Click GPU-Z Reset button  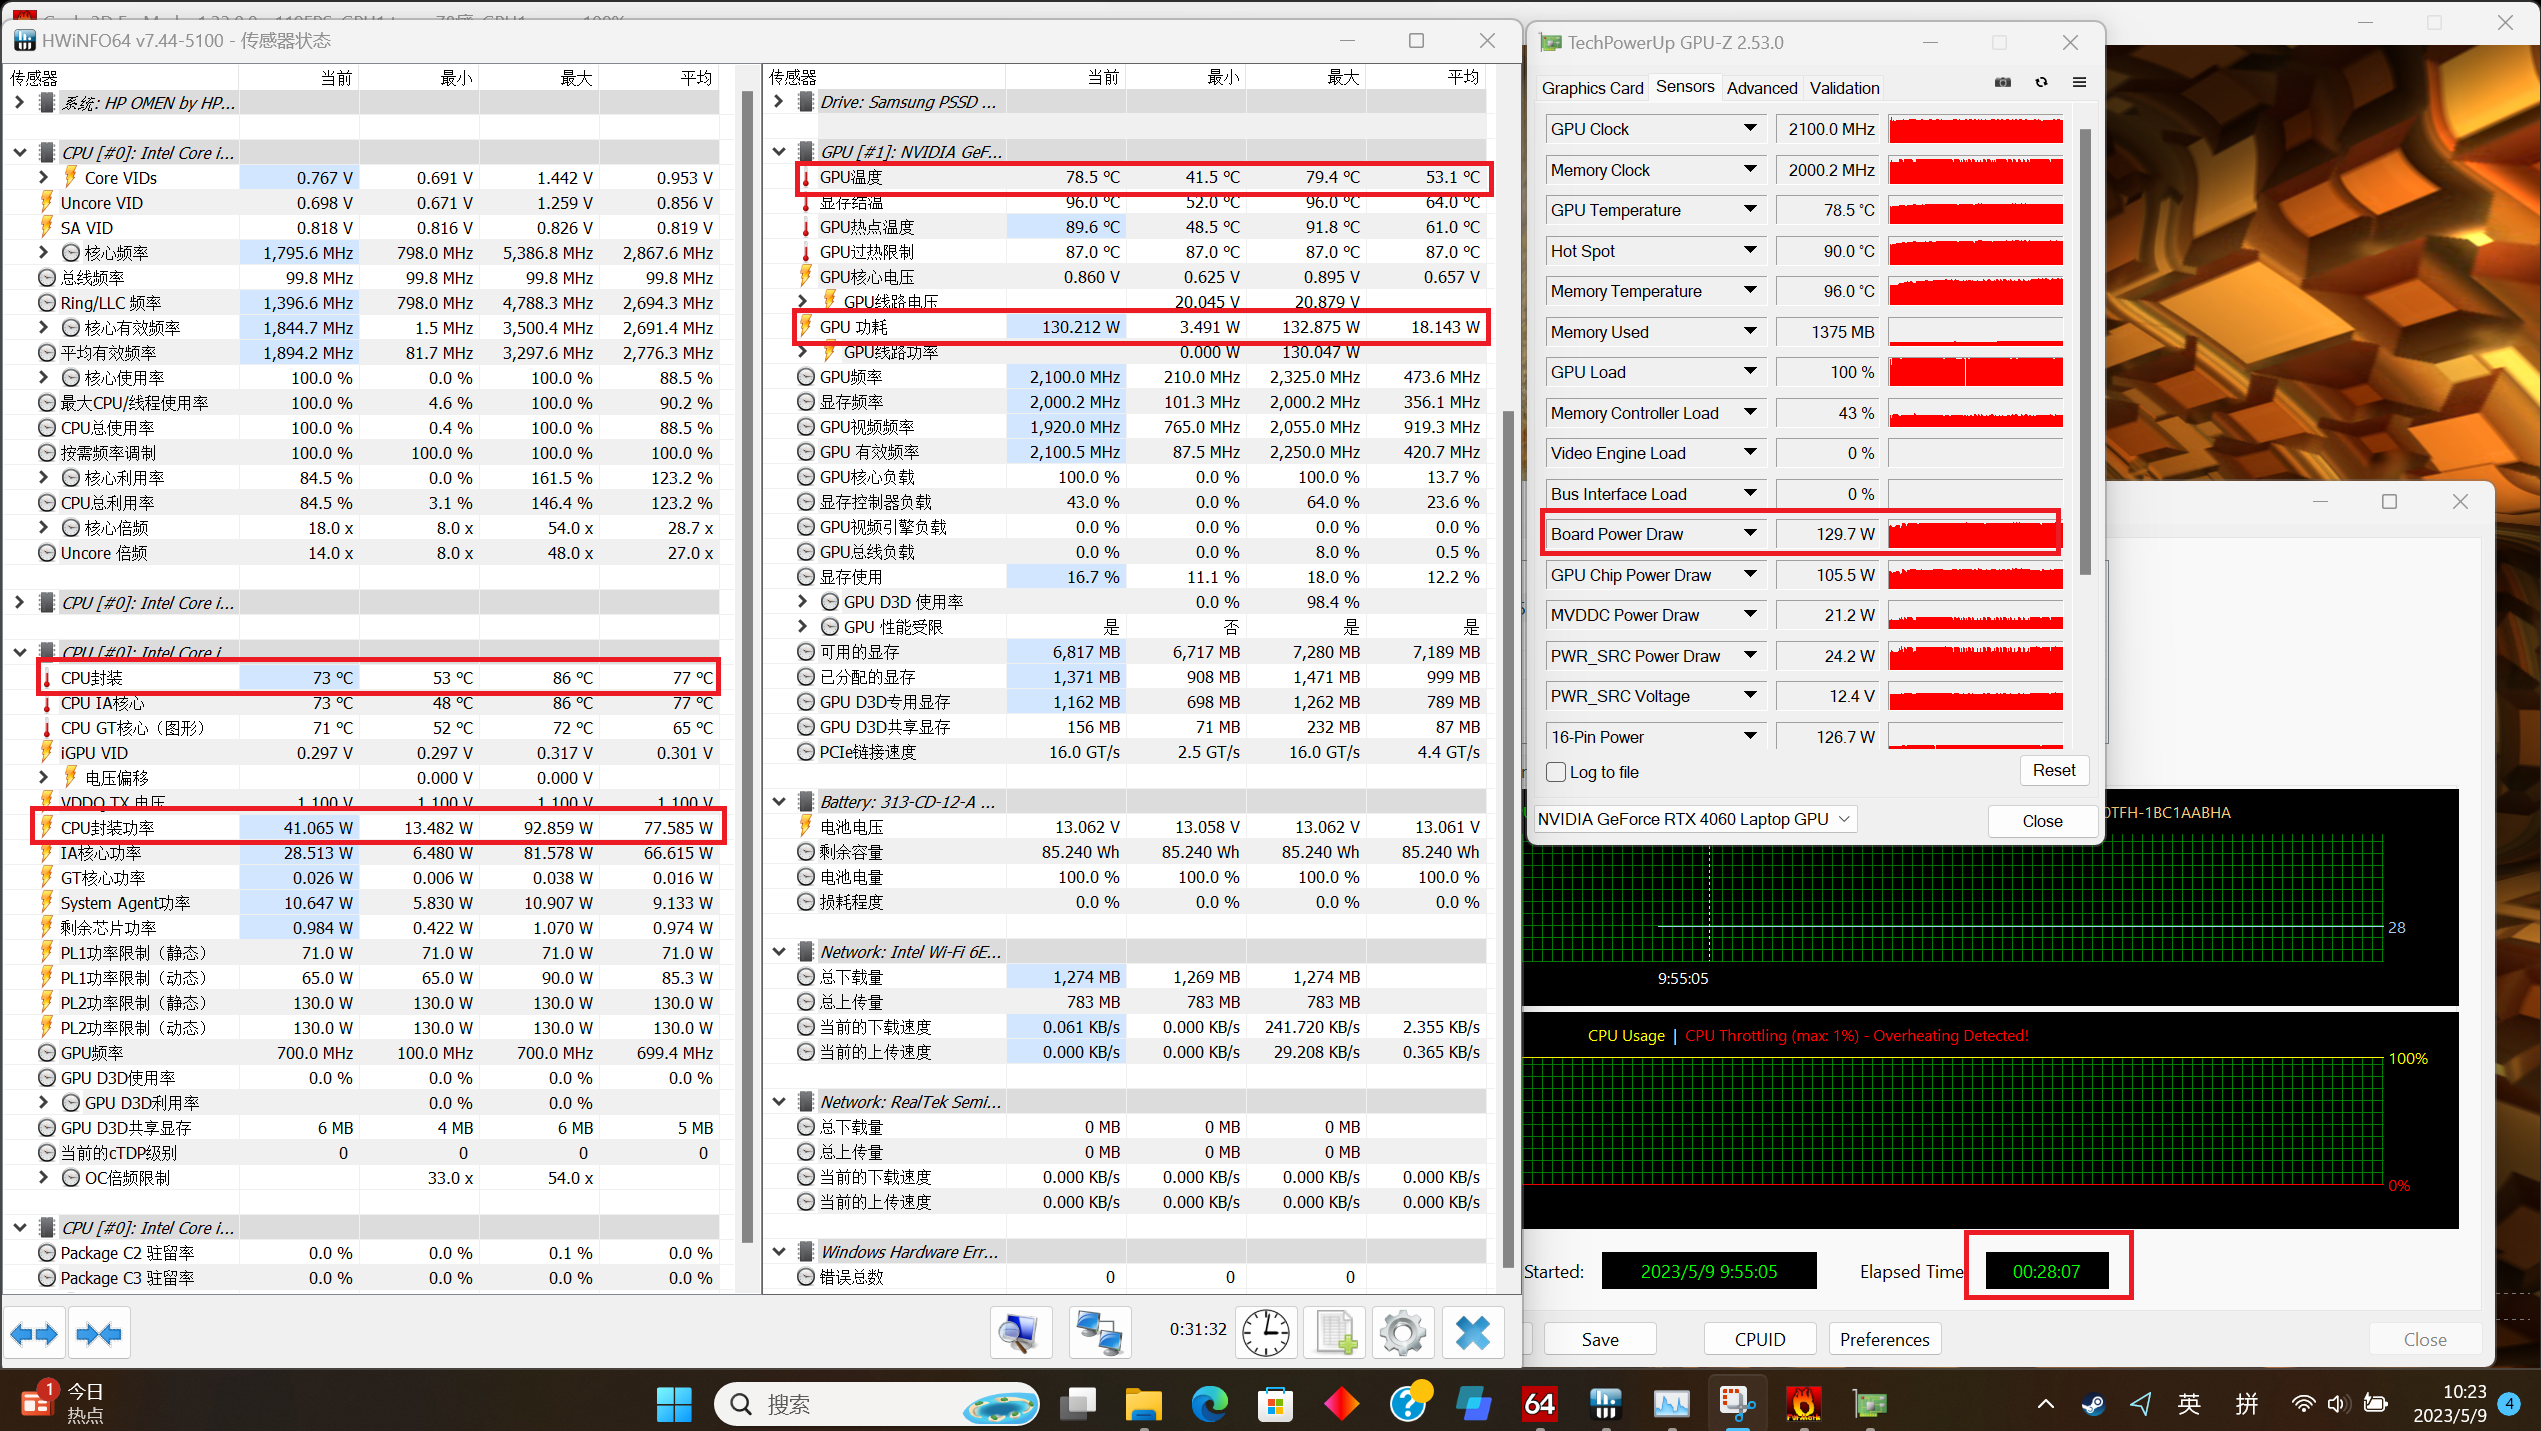pyautogui.click(x=2054, y=770)
